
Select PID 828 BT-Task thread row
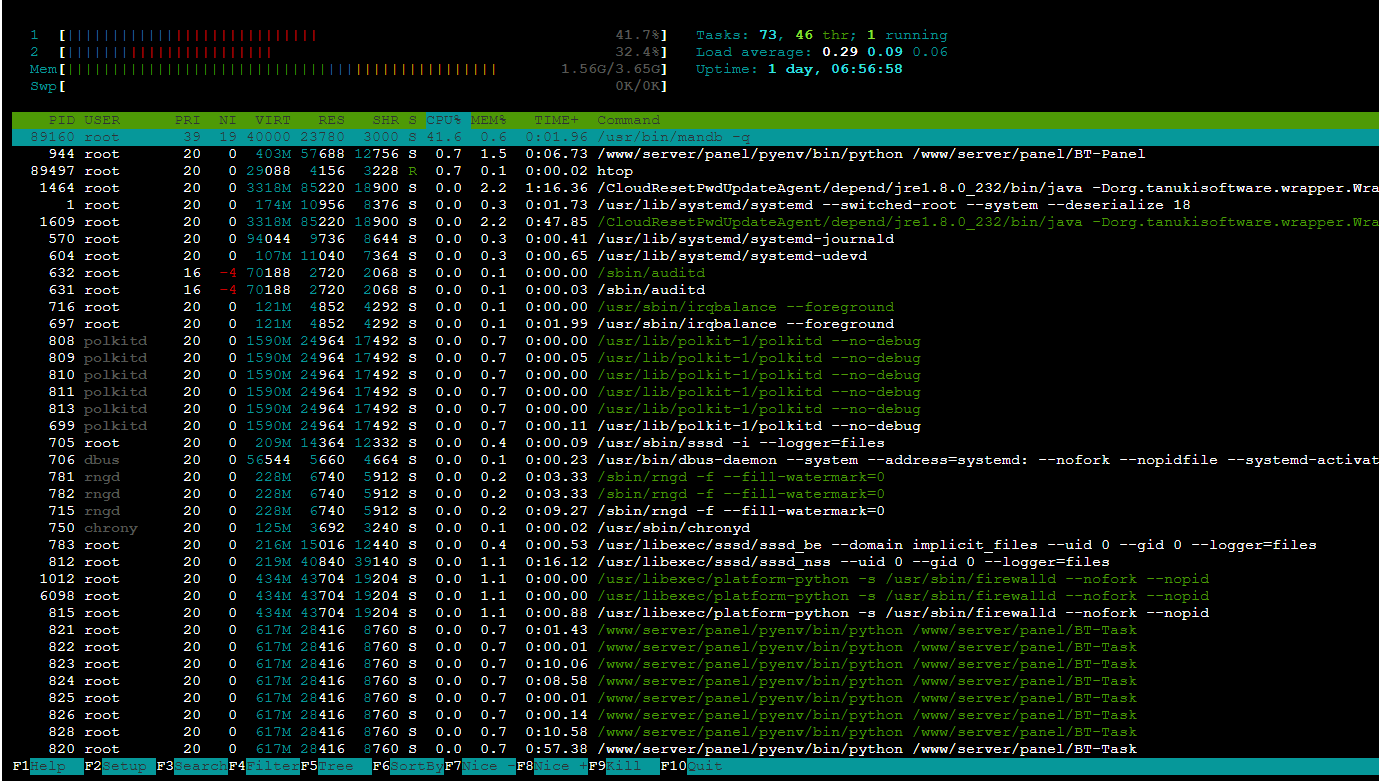[695, 732]
